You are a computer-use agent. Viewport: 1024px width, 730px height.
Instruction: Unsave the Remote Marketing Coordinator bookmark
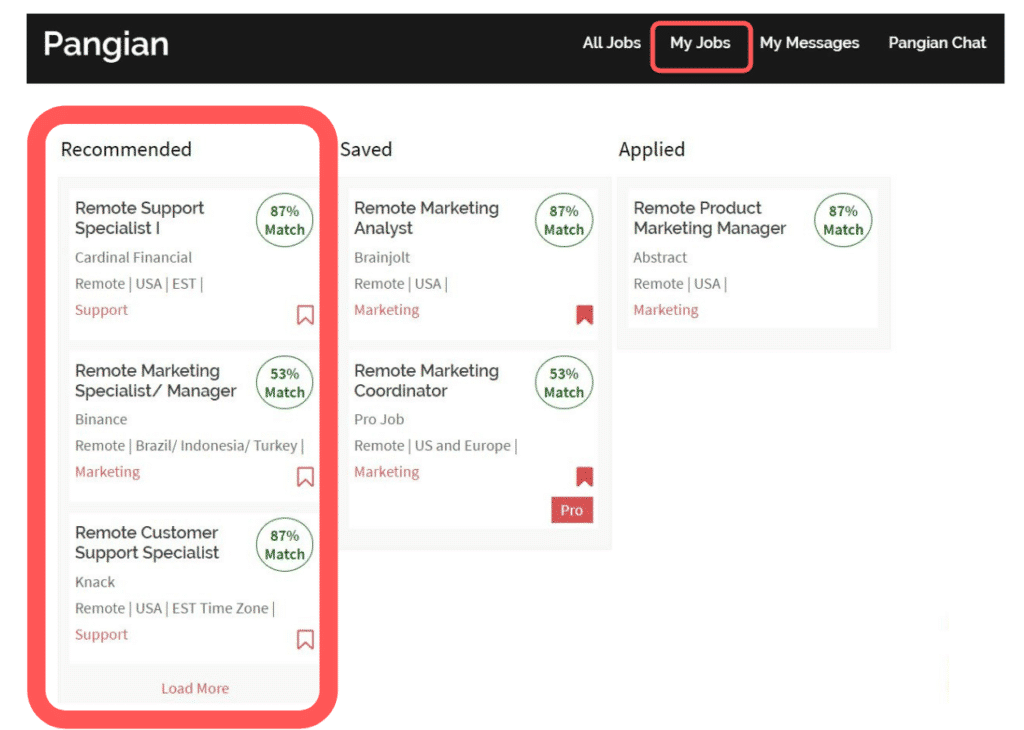[x=584, y=477]
